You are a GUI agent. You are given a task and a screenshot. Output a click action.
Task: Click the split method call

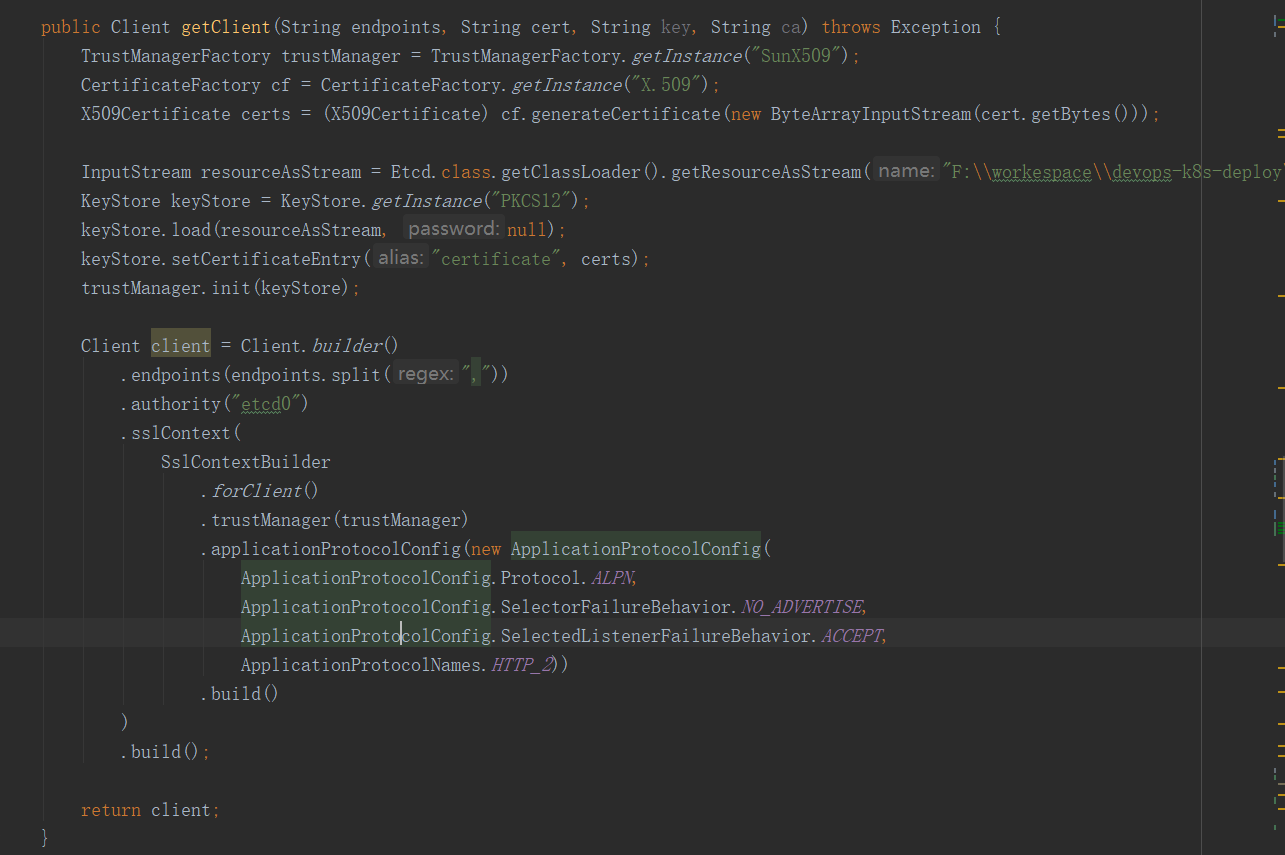coord(357,375)
